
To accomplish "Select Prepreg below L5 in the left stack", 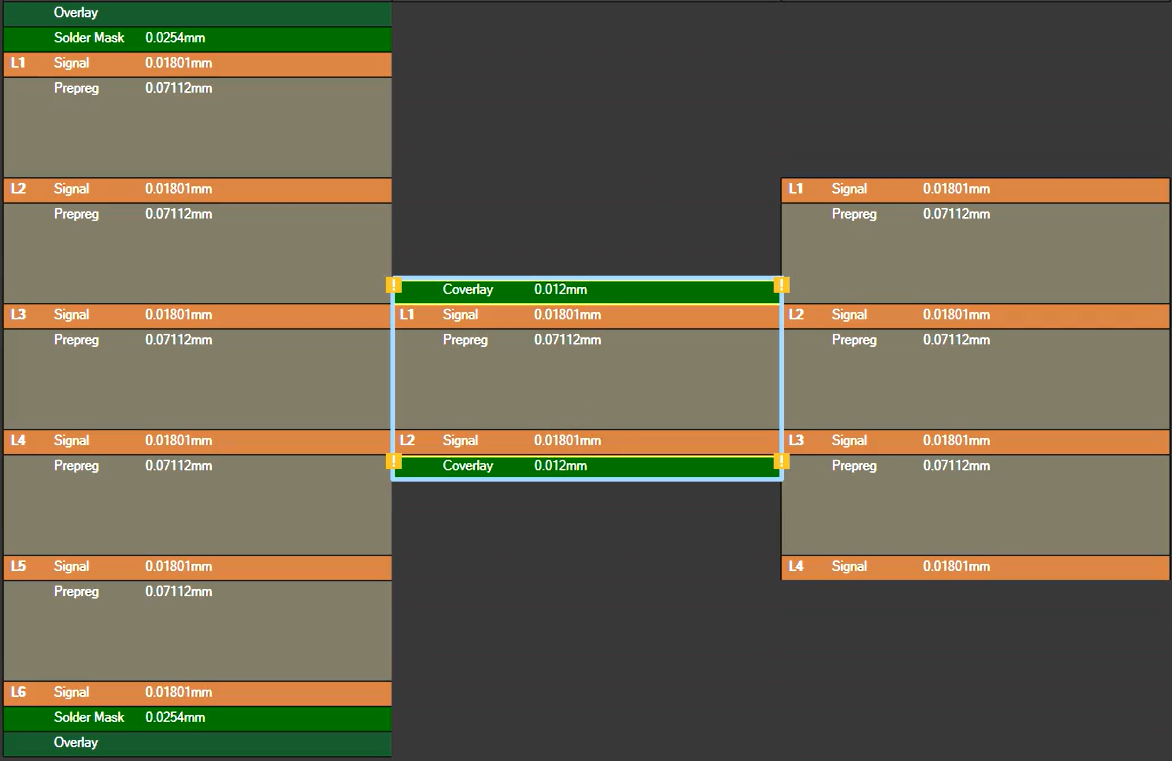I will coord(197,630).
